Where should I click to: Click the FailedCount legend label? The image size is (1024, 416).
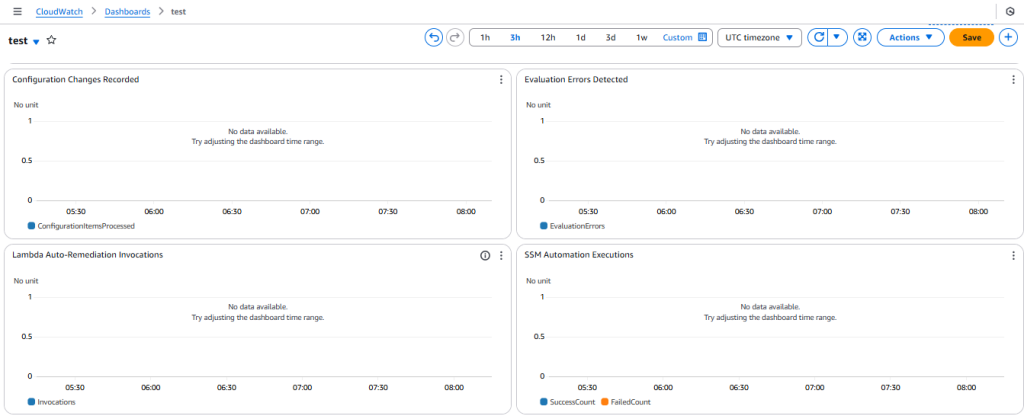click(630, 402)
